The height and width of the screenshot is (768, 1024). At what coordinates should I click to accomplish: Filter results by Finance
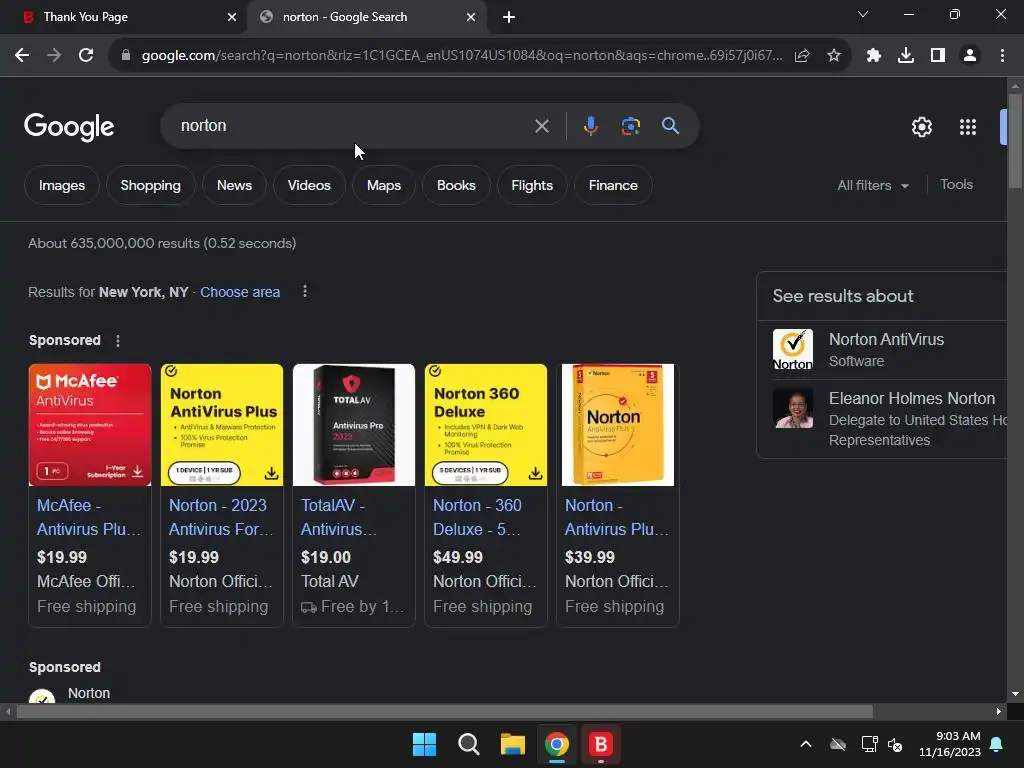613,185
